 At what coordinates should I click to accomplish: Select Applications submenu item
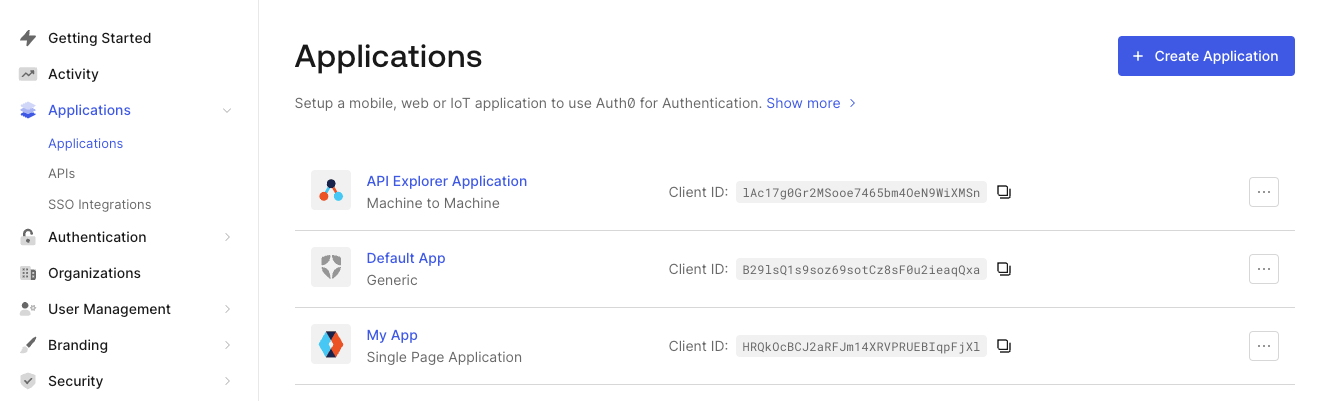85,144
